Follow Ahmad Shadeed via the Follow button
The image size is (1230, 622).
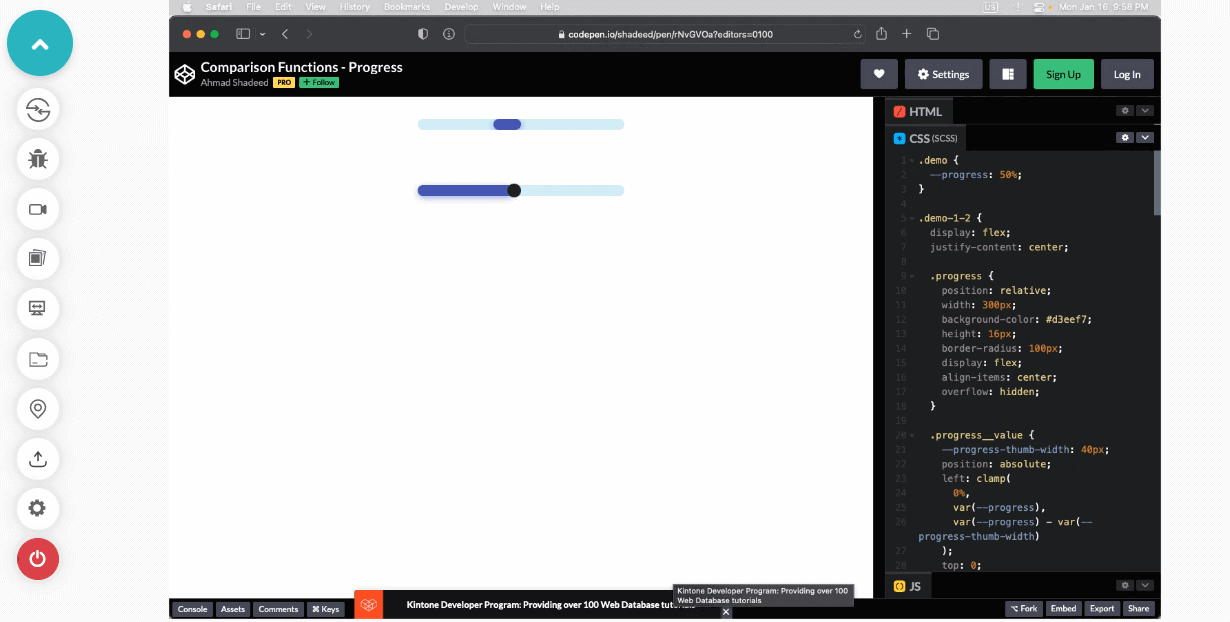(x=318, y=82)
